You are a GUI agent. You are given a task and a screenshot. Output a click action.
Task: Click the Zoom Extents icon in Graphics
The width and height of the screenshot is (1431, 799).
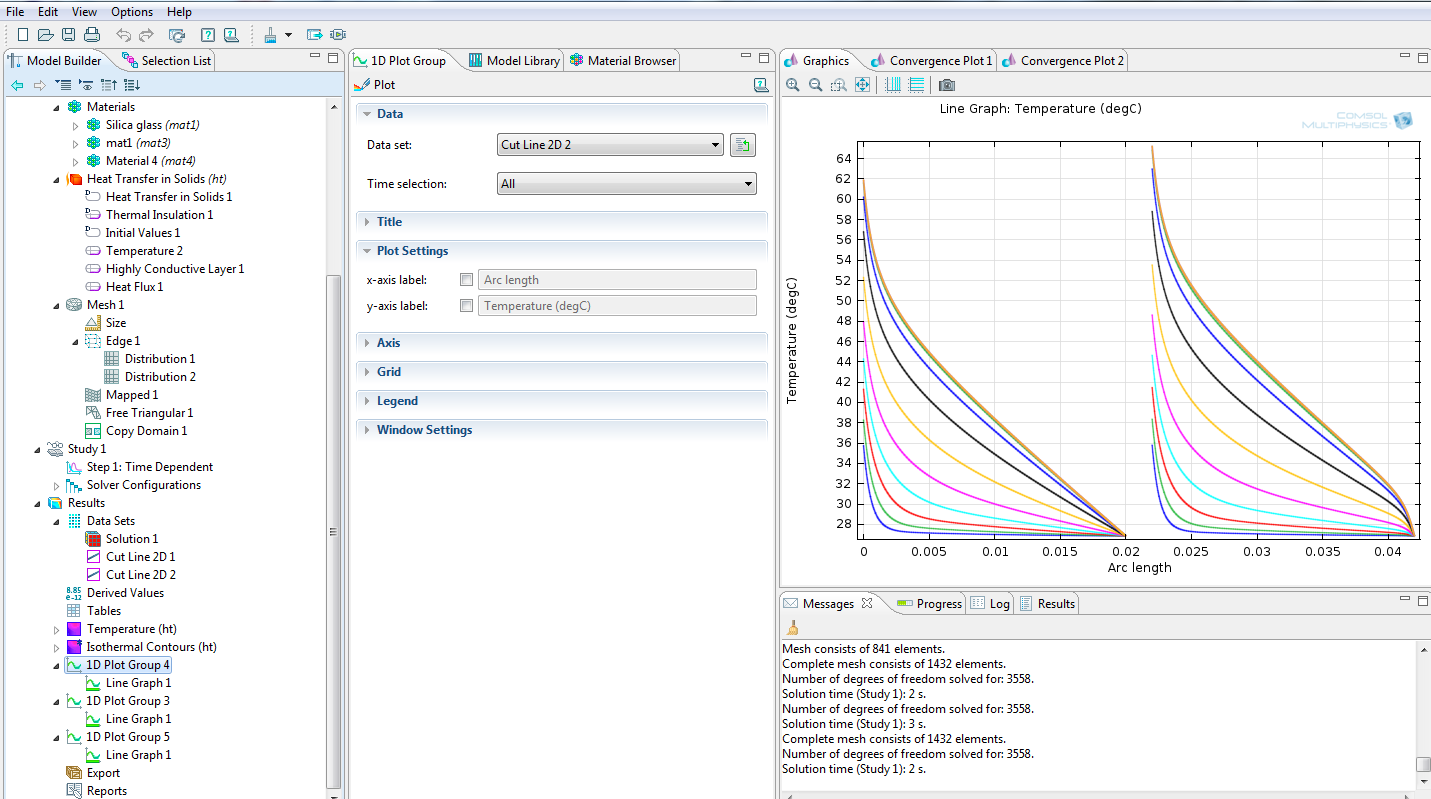pos(862,85)
